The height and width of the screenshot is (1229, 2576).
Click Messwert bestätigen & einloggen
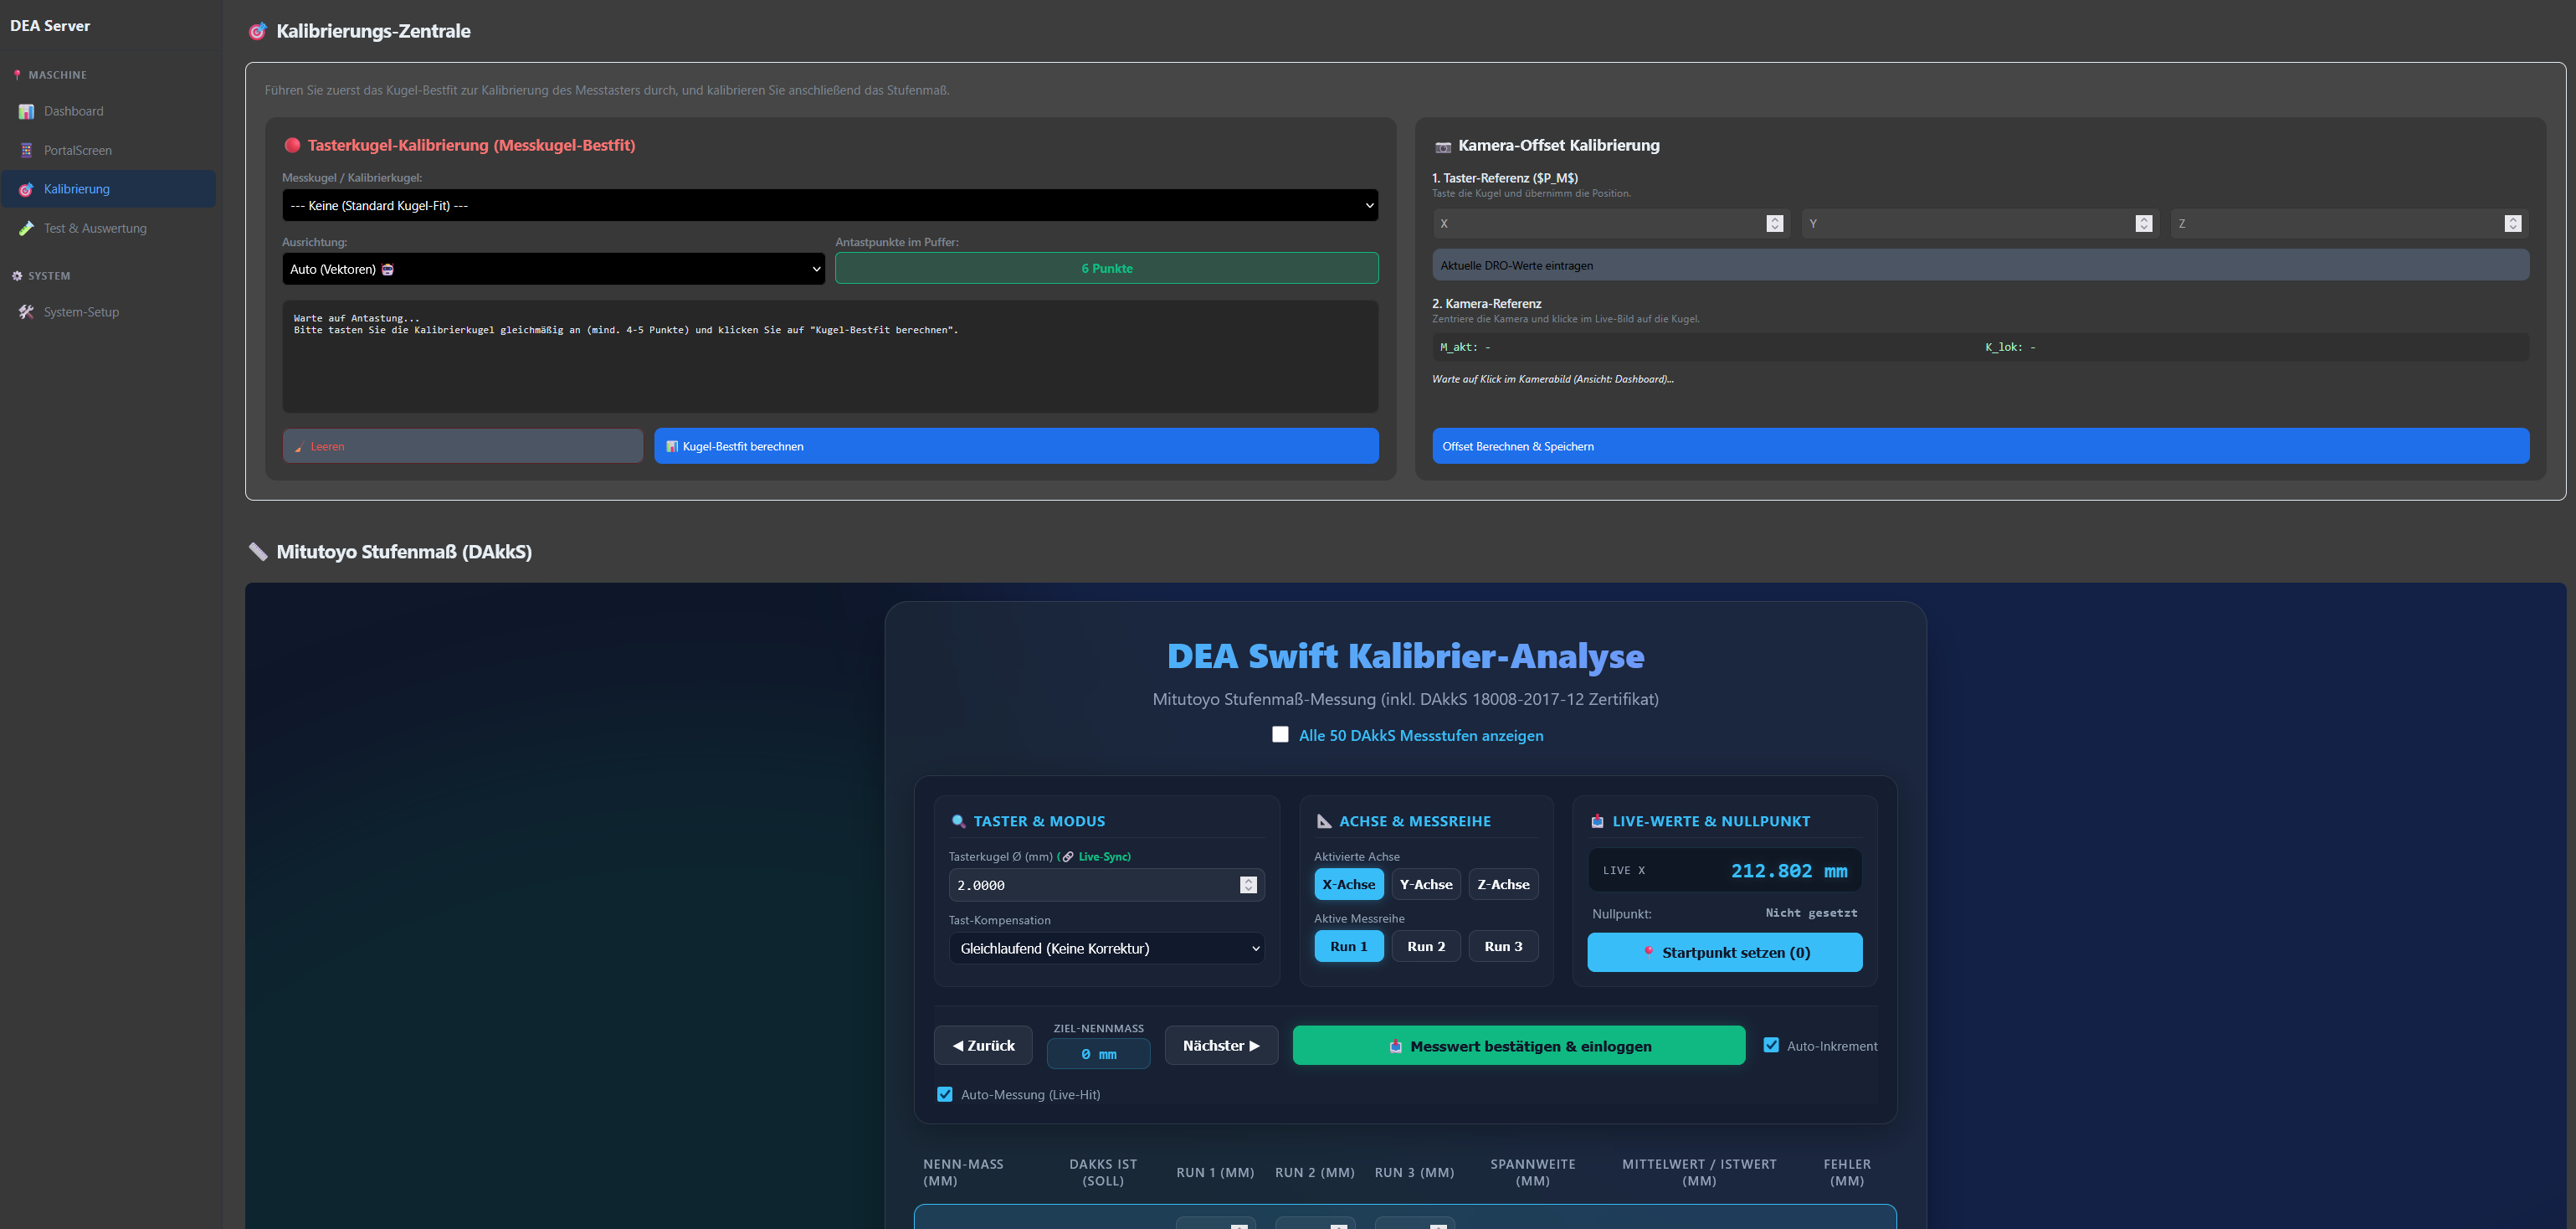(1518, 1046)
